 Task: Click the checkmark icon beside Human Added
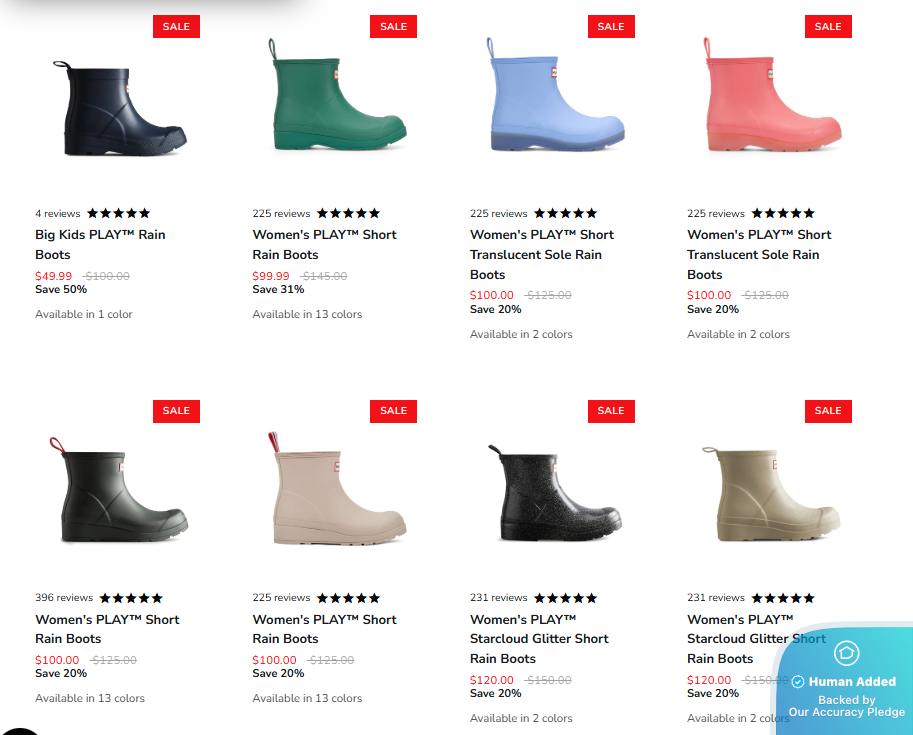click(x=798, y=681)
